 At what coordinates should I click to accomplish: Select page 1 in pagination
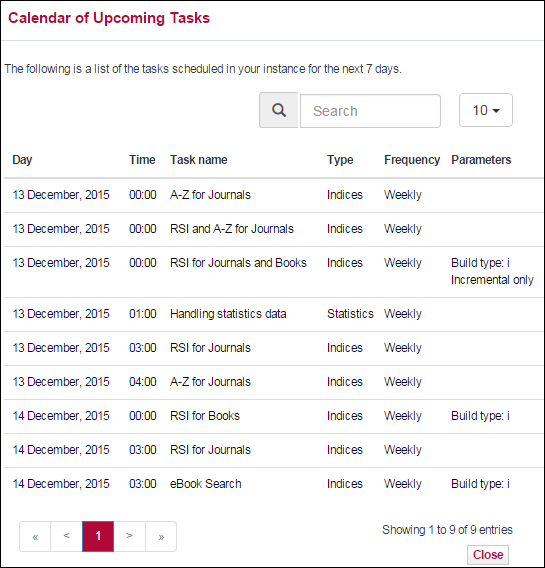coord(98,536)
